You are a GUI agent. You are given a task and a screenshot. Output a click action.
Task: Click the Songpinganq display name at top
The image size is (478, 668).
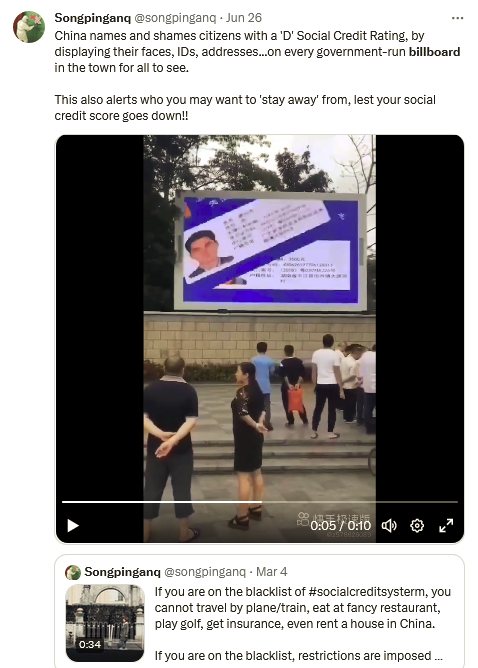point(92,18)
